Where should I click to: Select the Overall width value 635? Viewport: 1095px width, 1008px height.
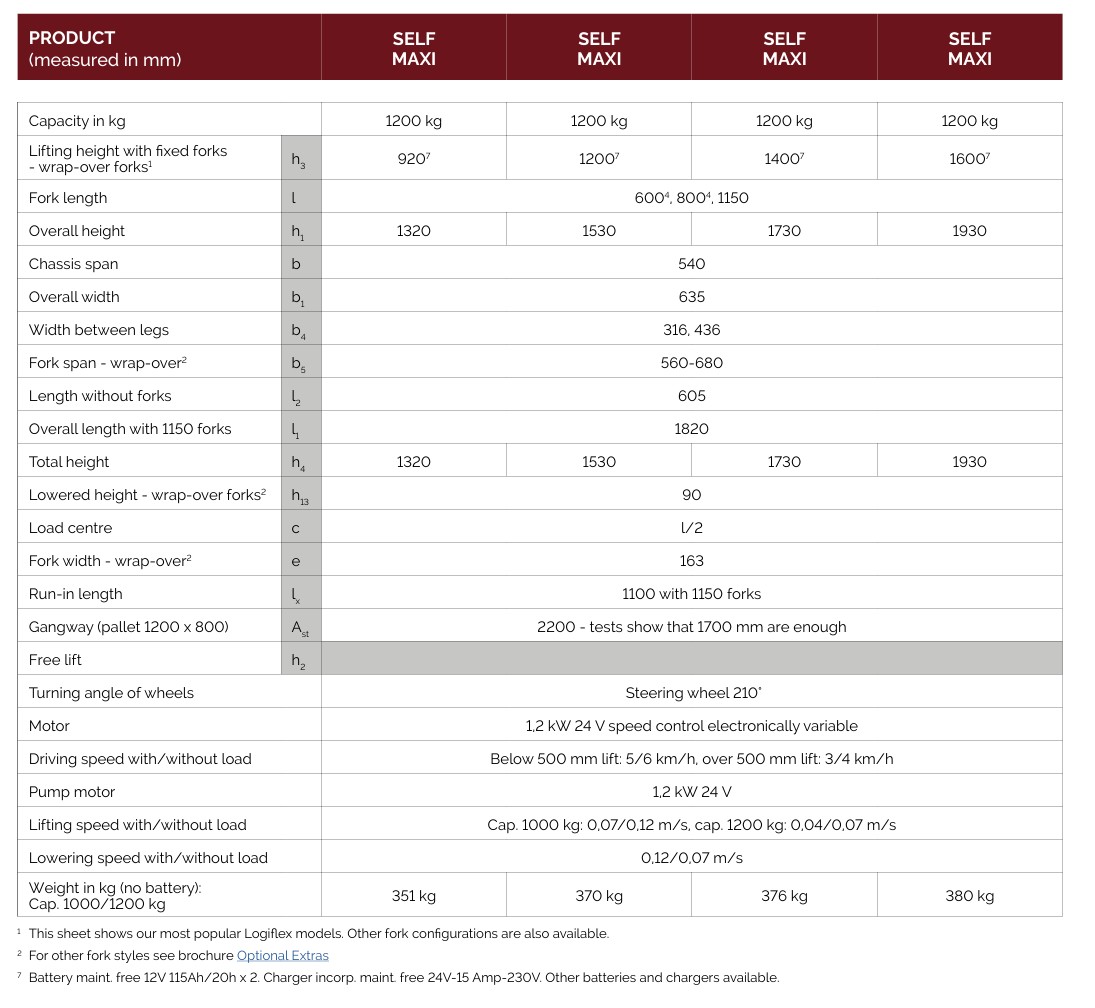(691, 297)
